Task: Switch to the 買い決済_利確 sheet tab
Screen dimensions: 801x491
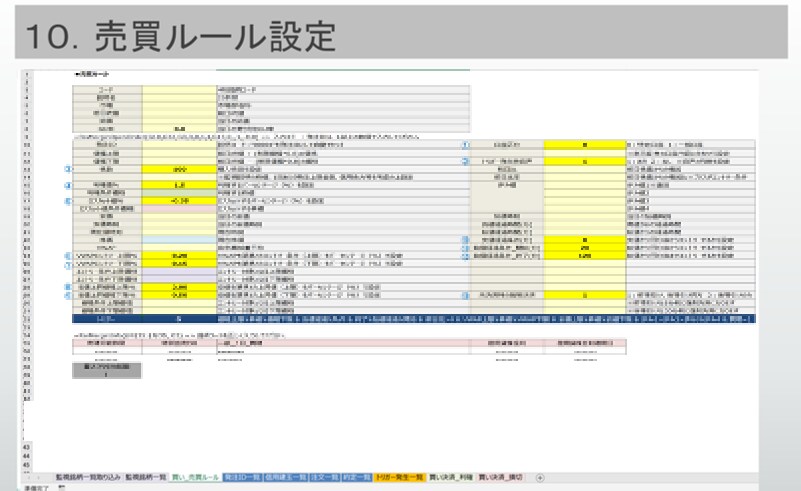Action: pyautogui.click(x=451, y=477)
